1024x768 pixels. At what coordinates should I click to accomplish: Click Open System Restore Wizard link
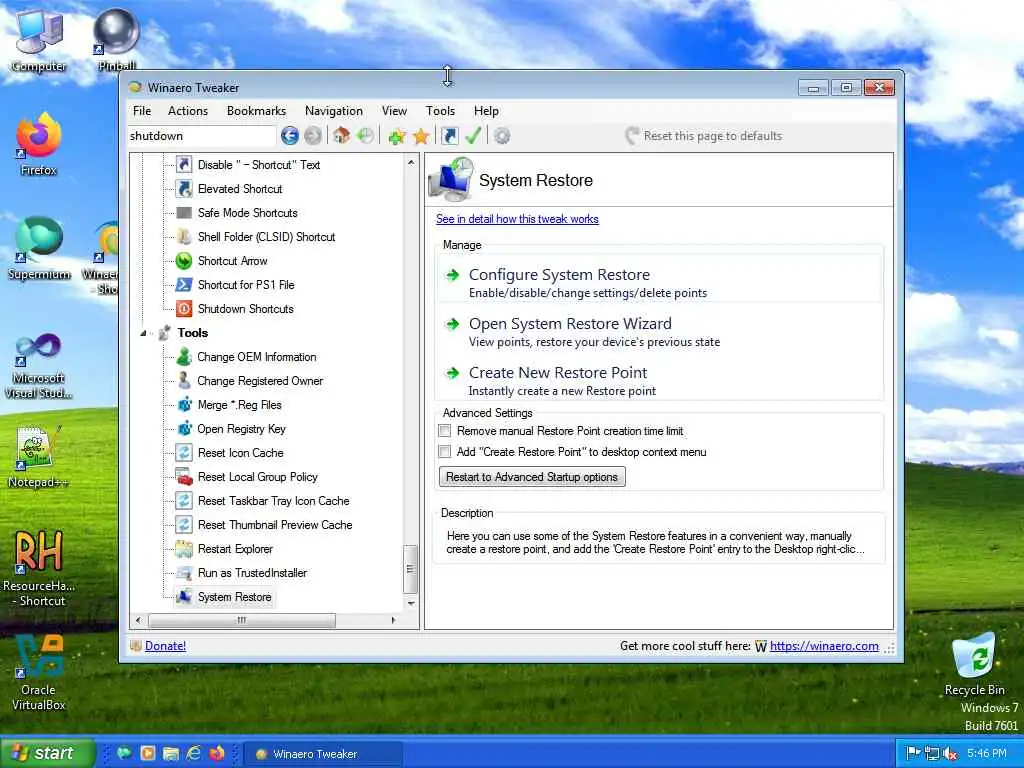[570, 324]
